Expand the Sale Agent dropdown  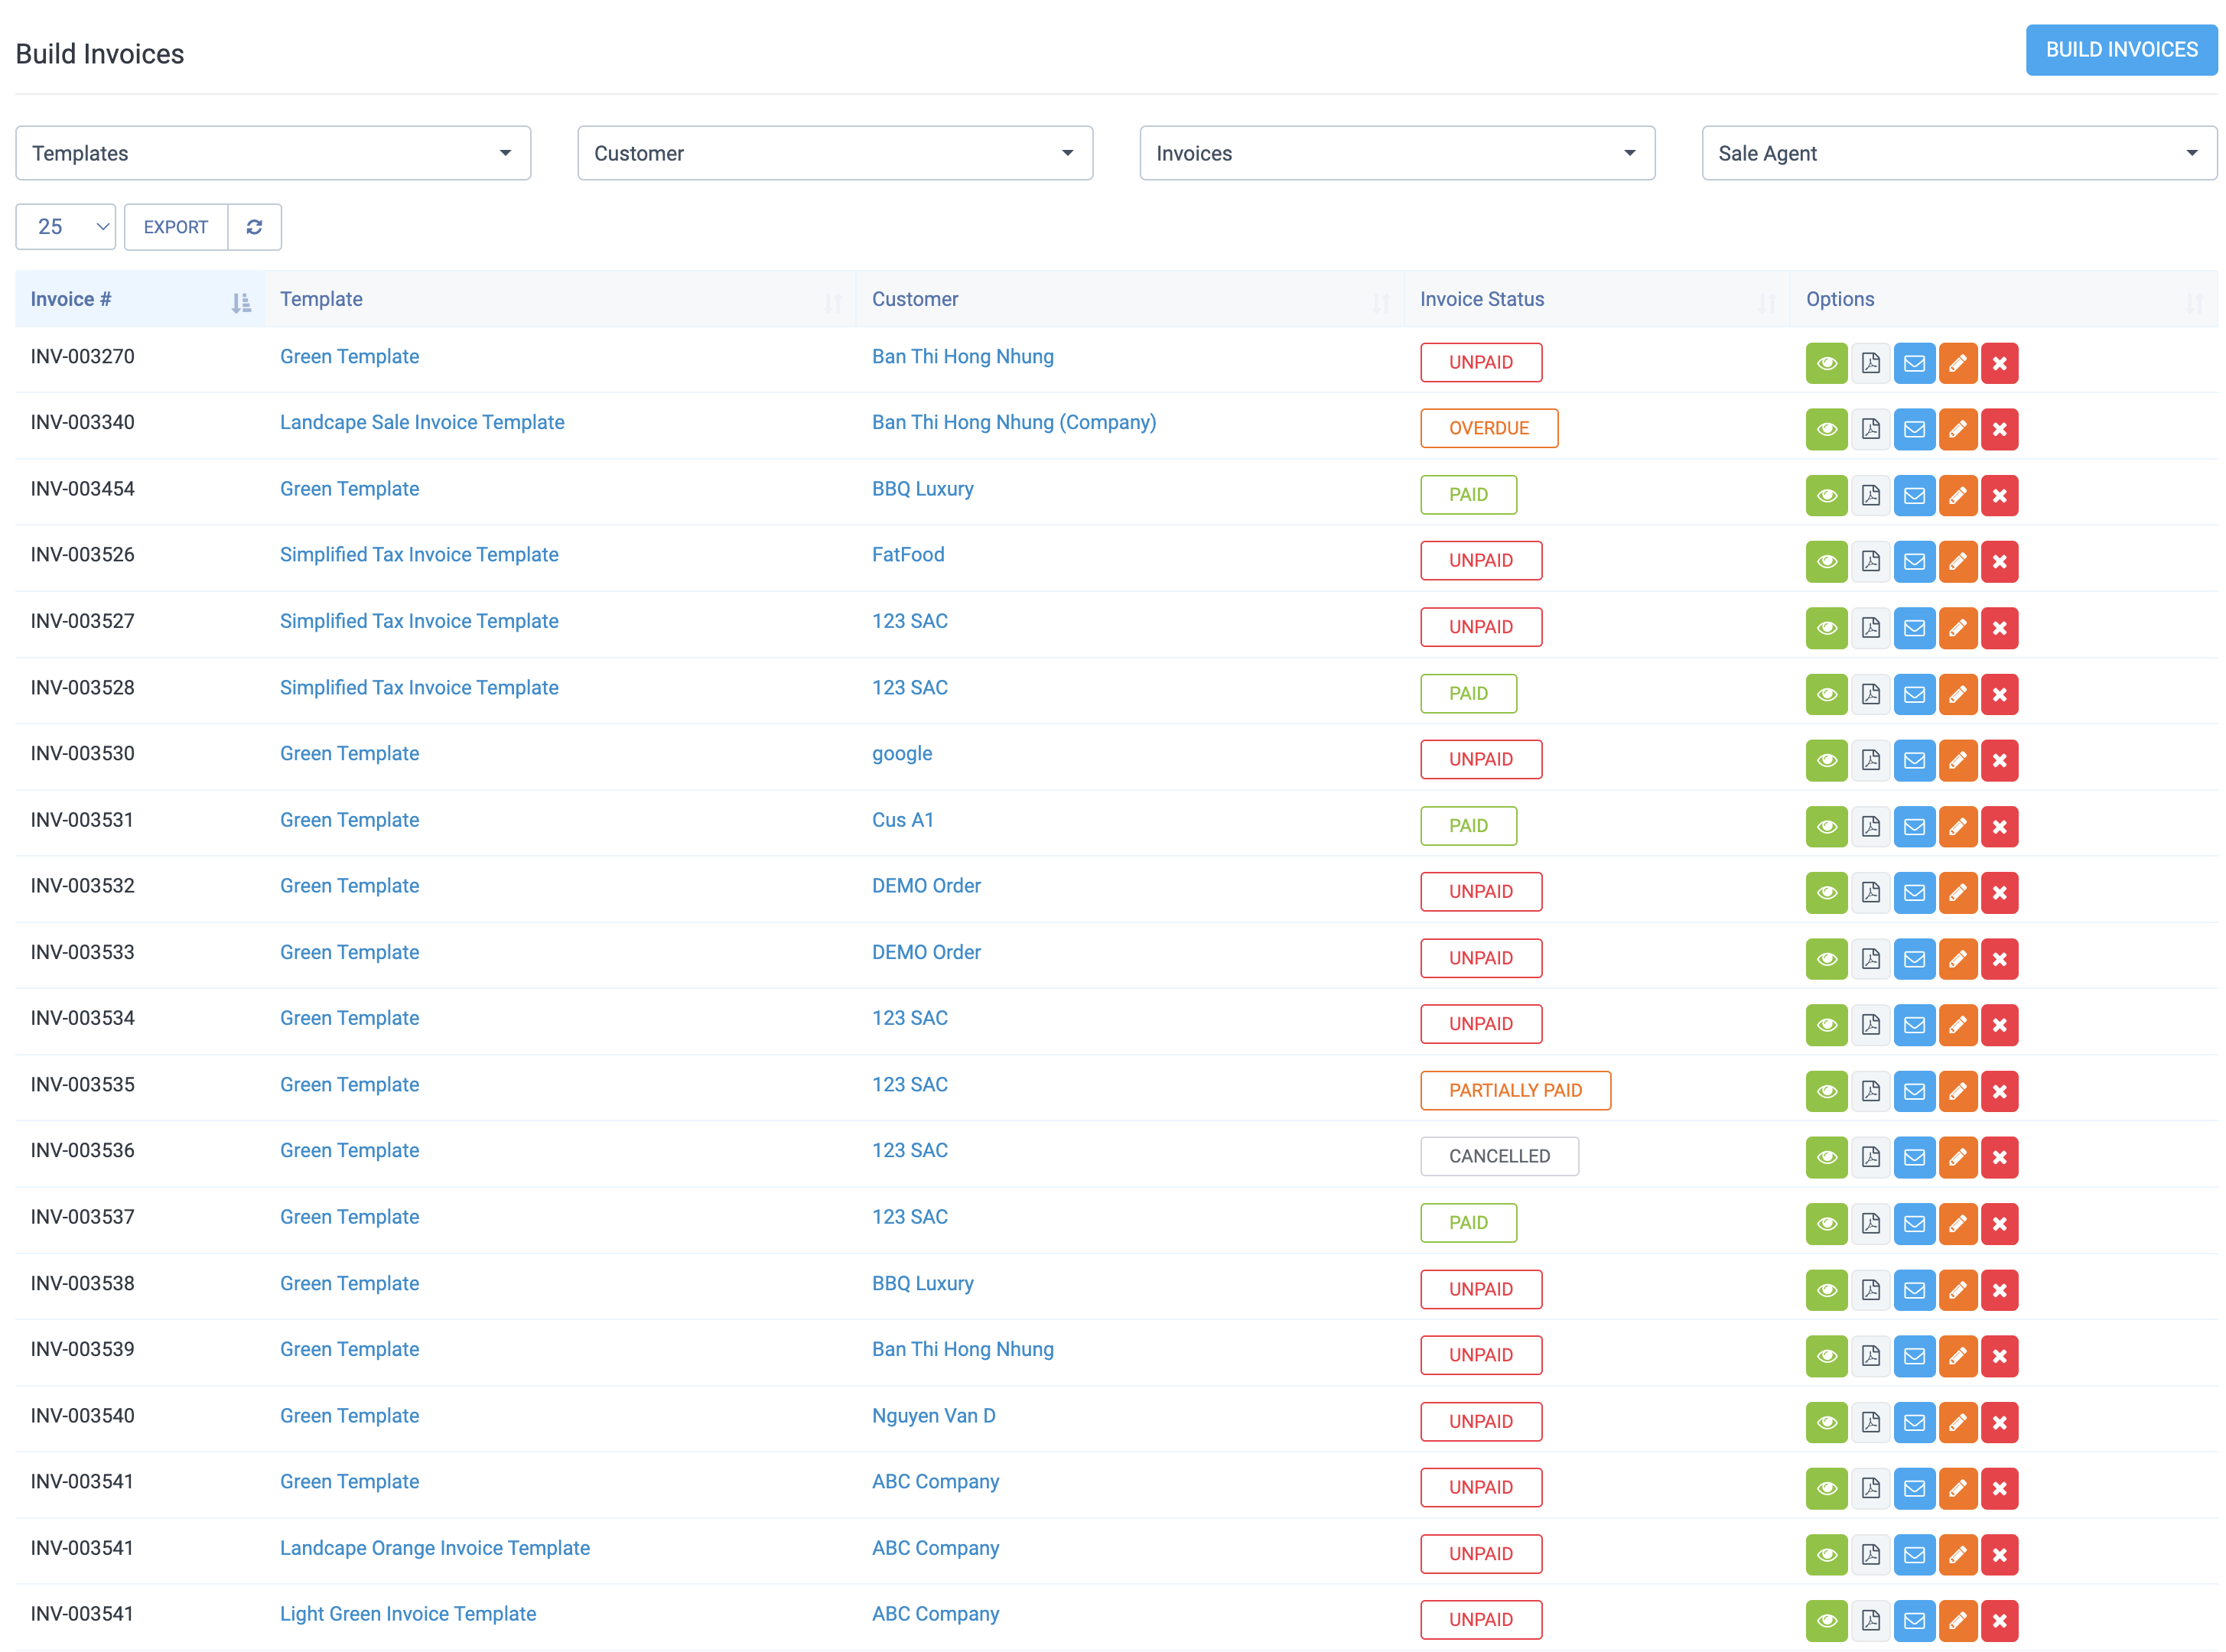[x=1958, y=153]
